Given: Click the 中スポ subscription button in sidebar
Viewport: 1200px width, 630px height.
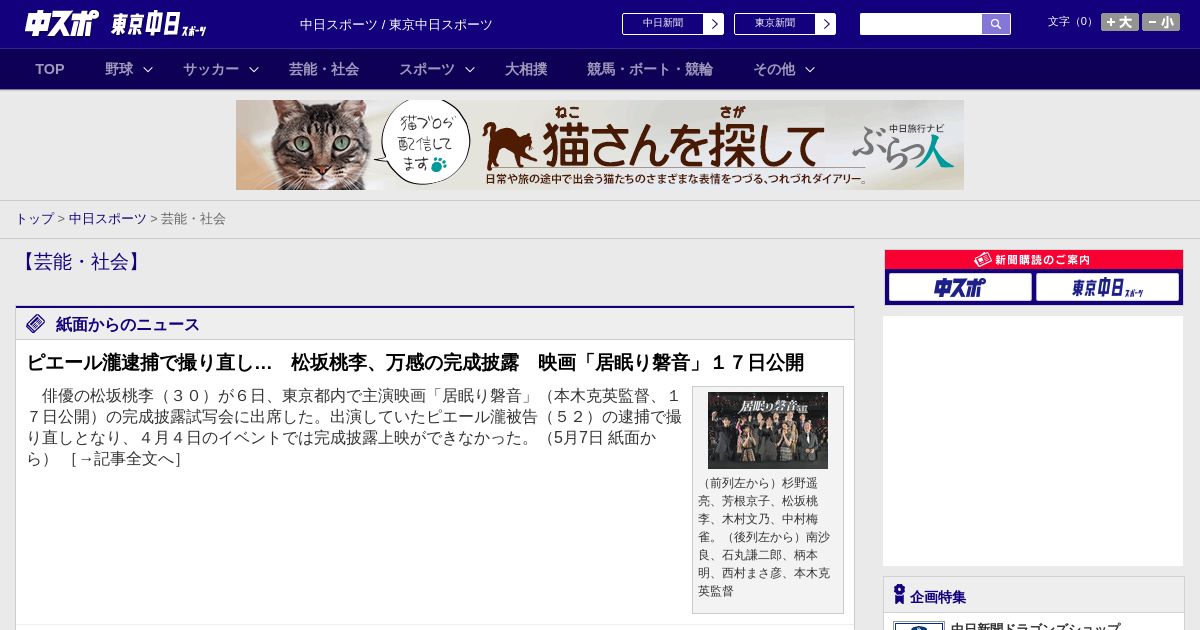Looking at the screenshot, I should point(960,288).
